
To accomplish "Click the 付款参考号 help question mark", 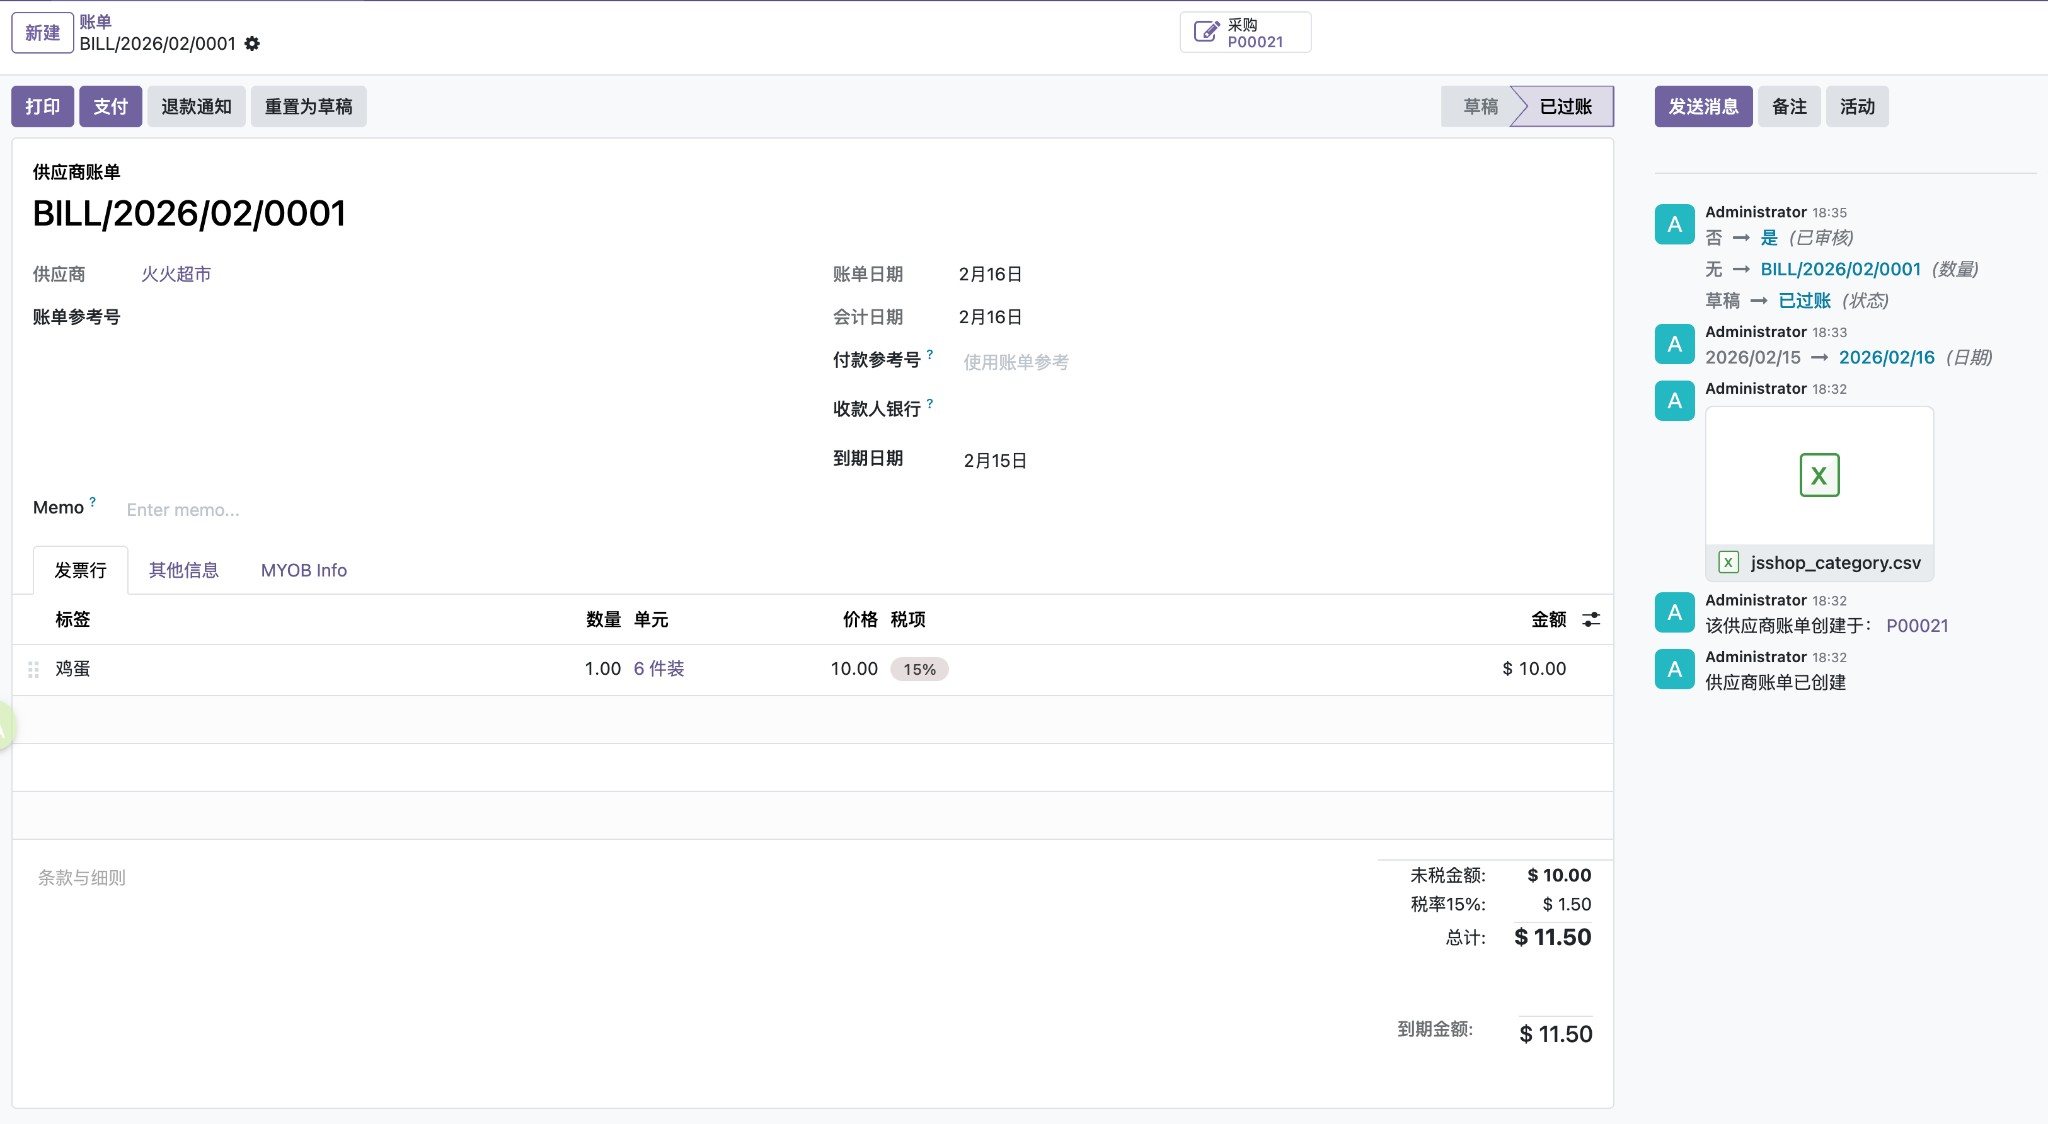I will coord(930,354).
